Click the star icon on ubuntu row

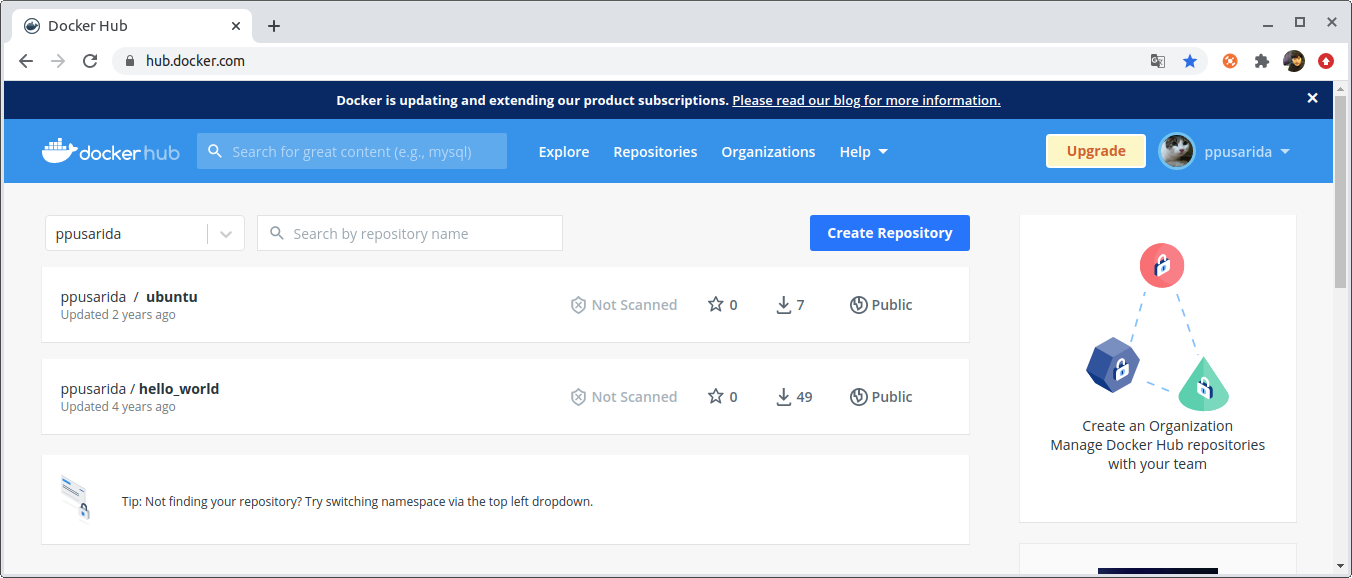715,304
